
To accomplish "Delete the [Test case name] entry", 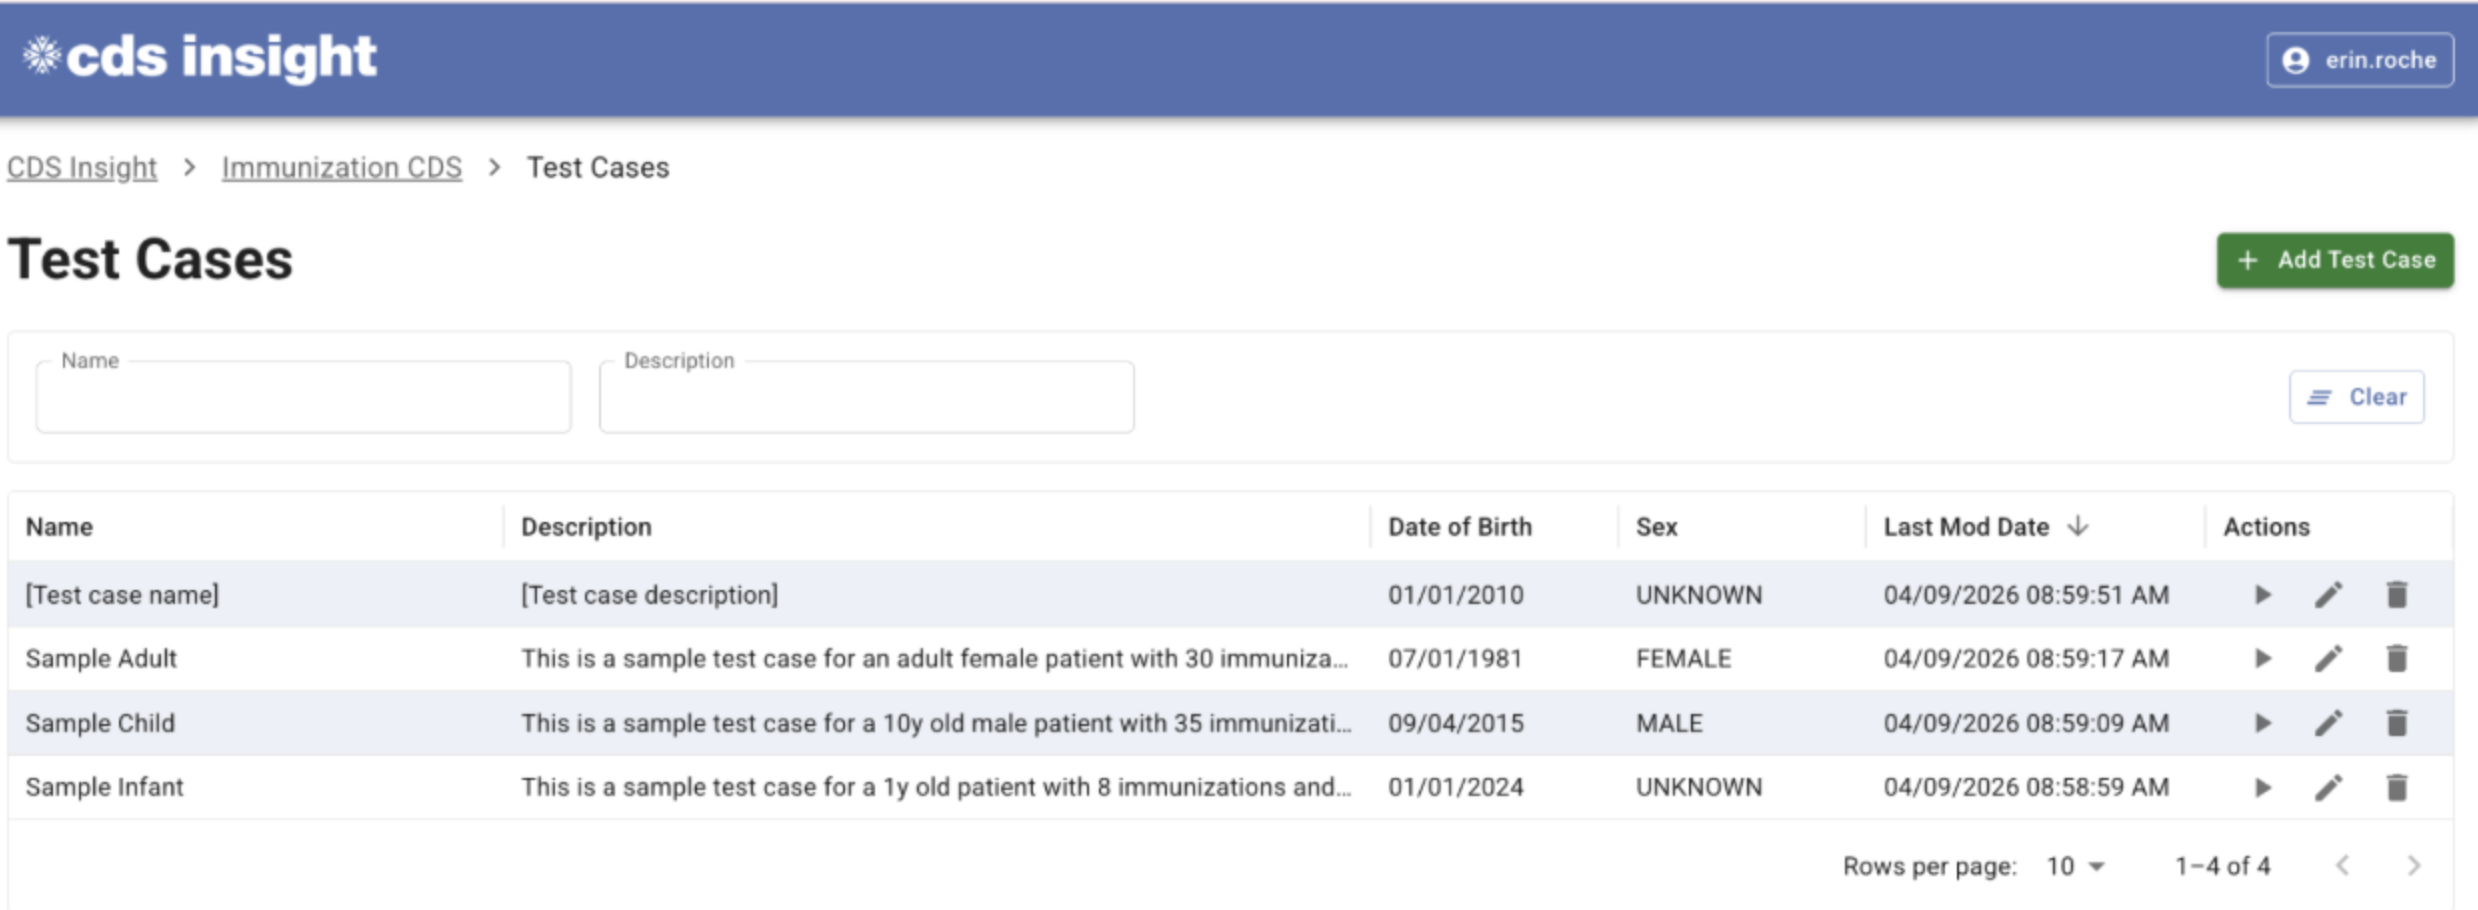I will point(2396,595).
